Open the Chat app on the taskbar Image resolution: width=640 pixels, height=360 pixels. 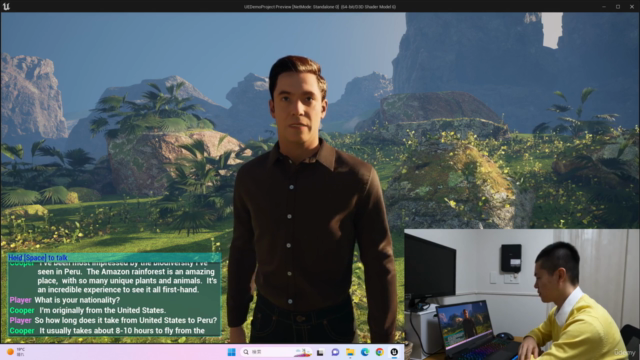pos(335,352)
